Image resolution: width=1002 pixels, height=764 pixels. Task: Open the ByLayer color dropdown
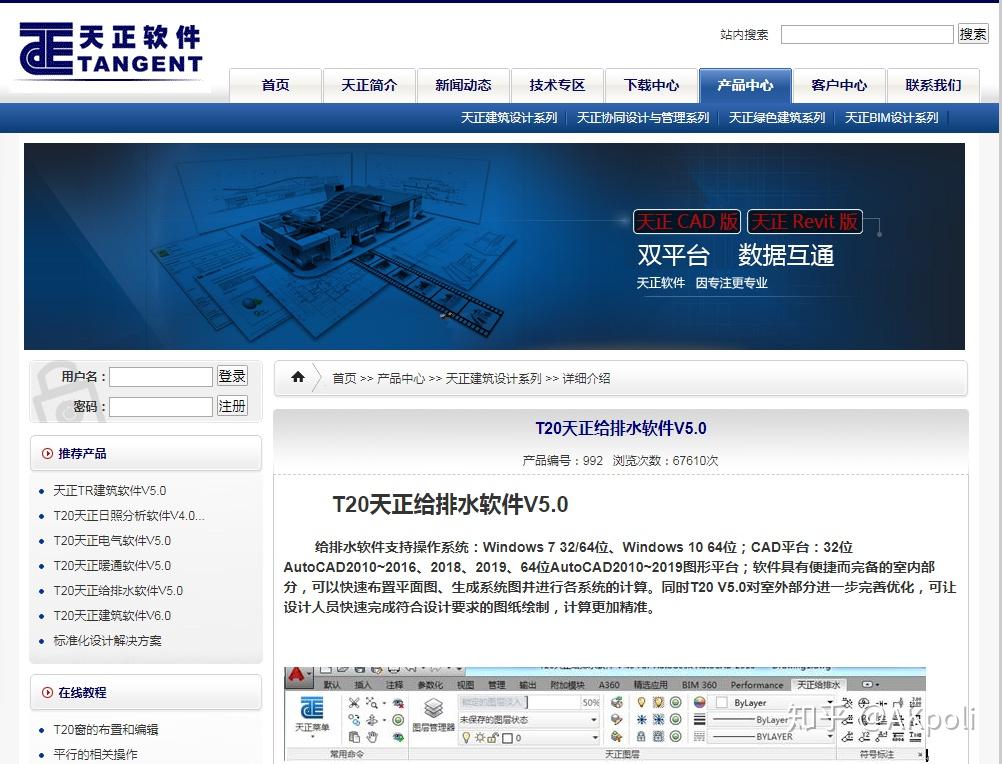773,703
